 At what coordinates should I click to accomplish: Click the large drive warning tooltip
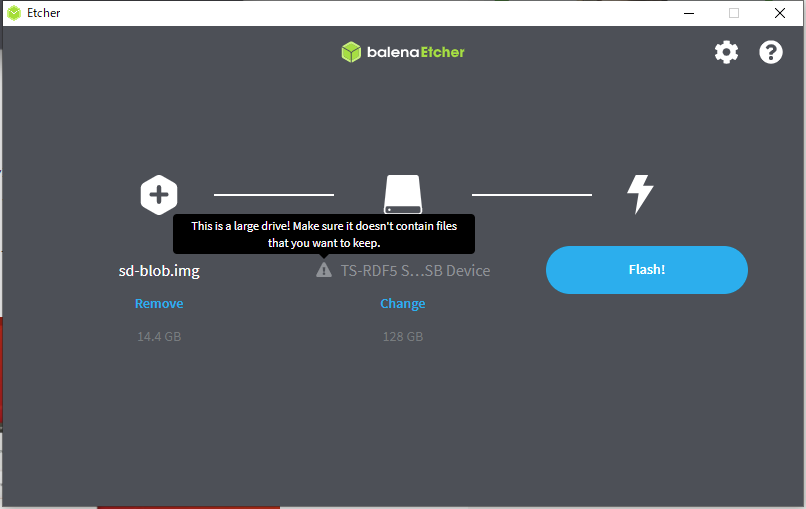click(x=324, y=234)
